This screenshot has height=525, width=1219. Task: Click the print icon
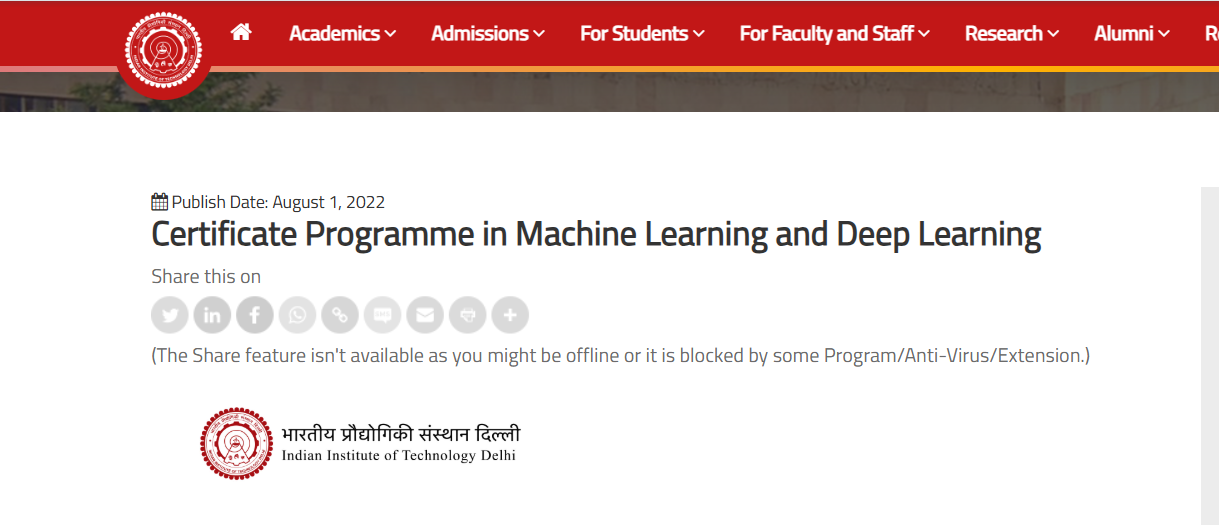468,315
